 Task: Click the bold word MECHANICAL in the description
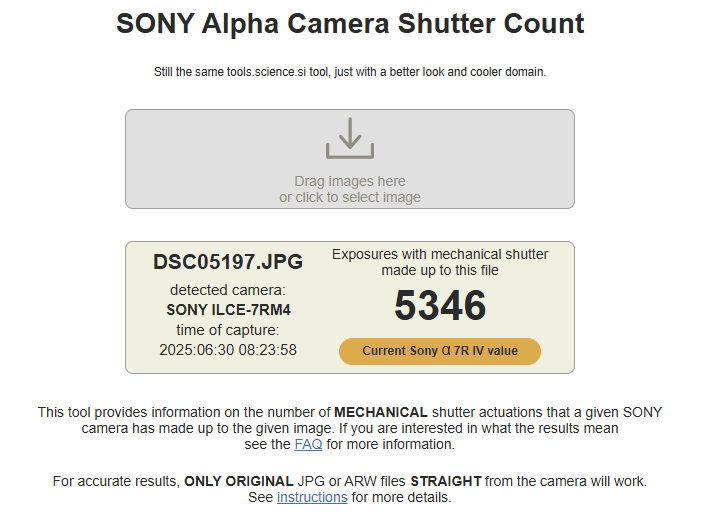coord(381,412)
